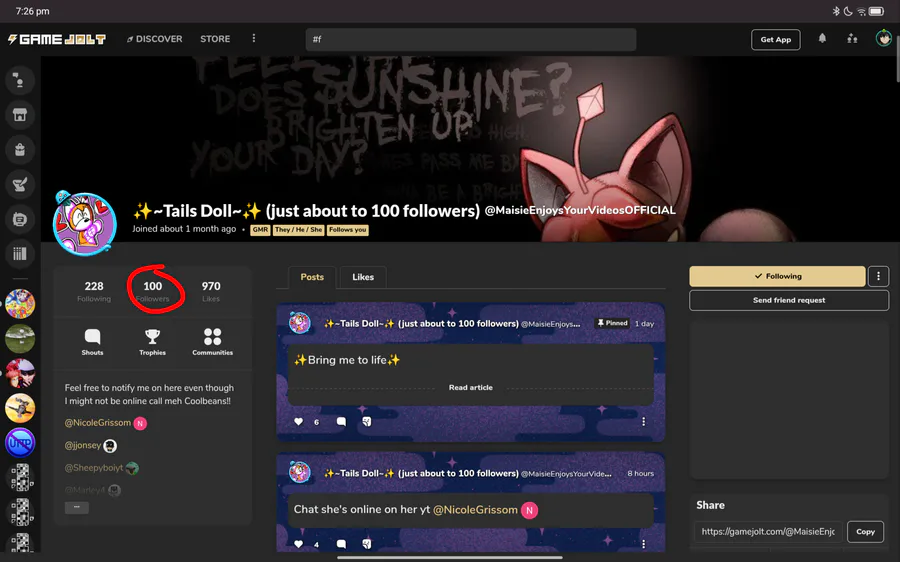The height and width of the screenshot is (562, 900).
Task: Switch to the Likes tab
Action: click(x=363, y=277)
